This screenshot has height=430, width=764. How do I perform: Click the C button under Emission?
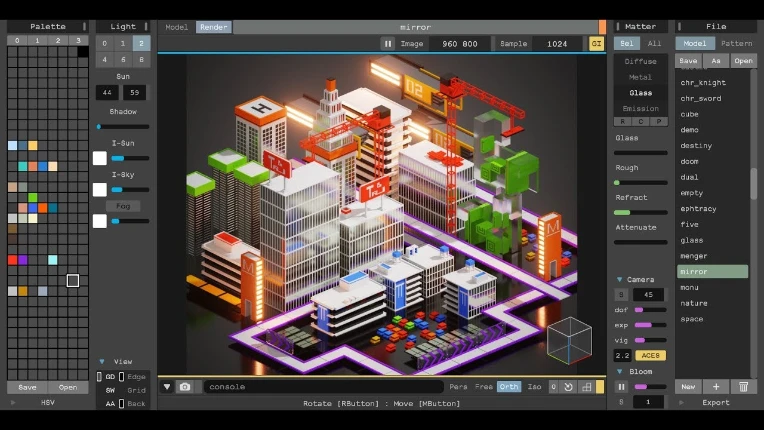click(641, 122)
